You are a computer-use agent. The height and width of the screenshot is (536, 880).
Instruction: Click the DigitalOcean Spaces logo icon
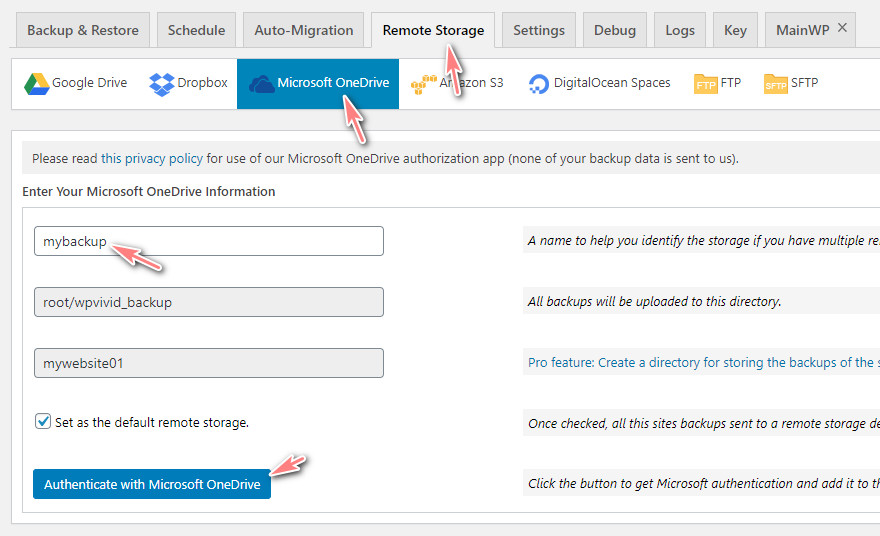pyautogui.click(x=539, y=84)
